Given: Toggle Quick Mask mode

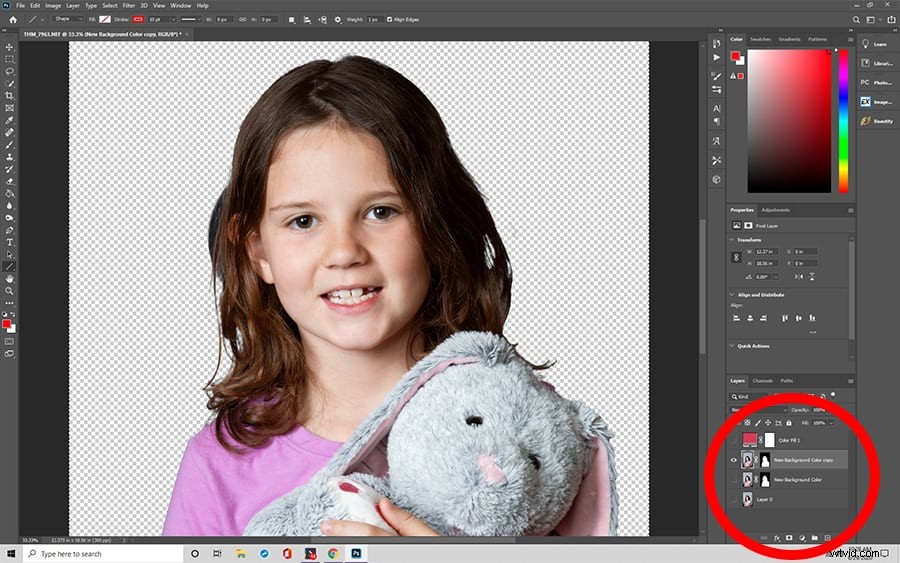Looking at the screenshot, I should [9, 341].
